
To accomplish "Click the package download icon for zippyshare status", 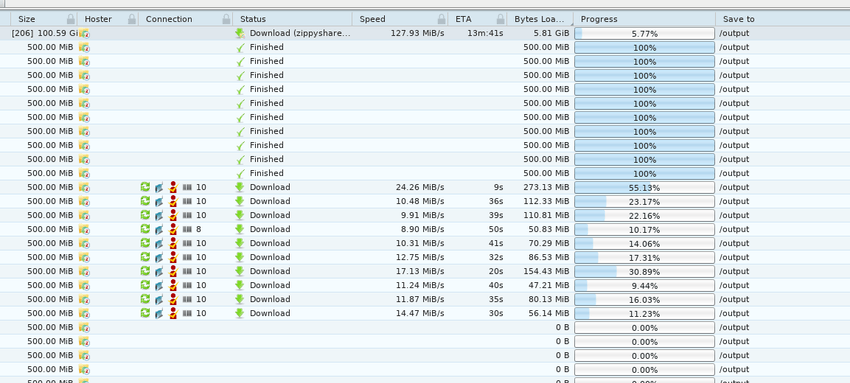I will pos(240,33).
